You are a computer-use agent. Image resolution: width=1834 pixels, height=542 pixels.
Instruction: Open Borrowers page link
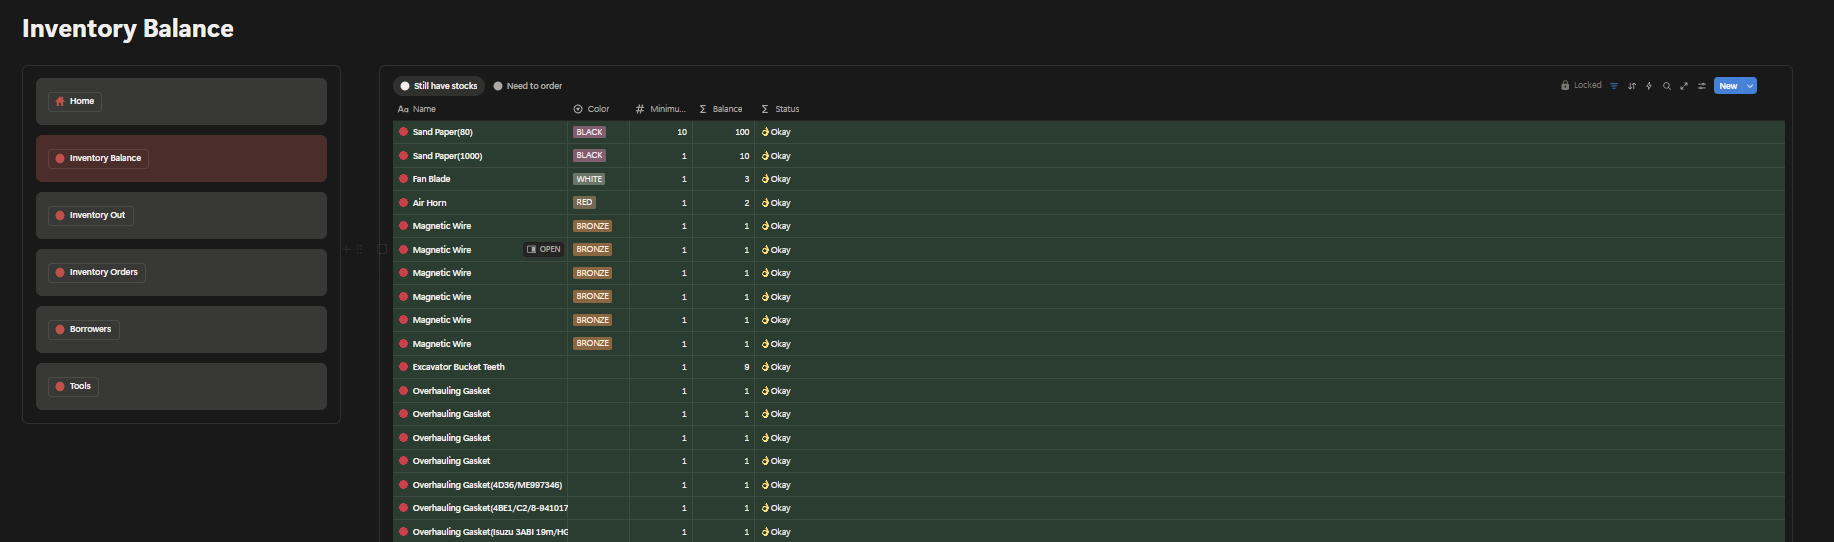(84, 329)
